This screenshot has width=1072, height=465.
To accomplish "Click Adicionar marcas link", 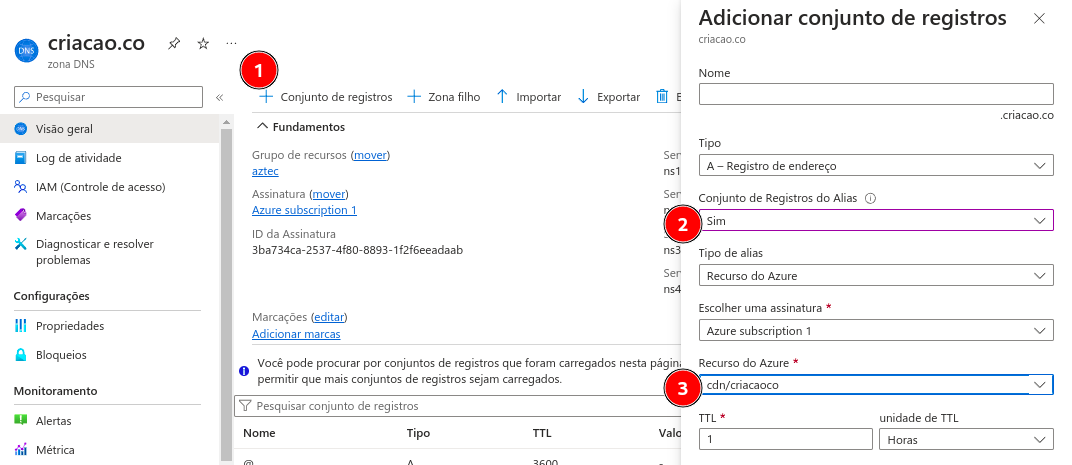I will point(296,334).
